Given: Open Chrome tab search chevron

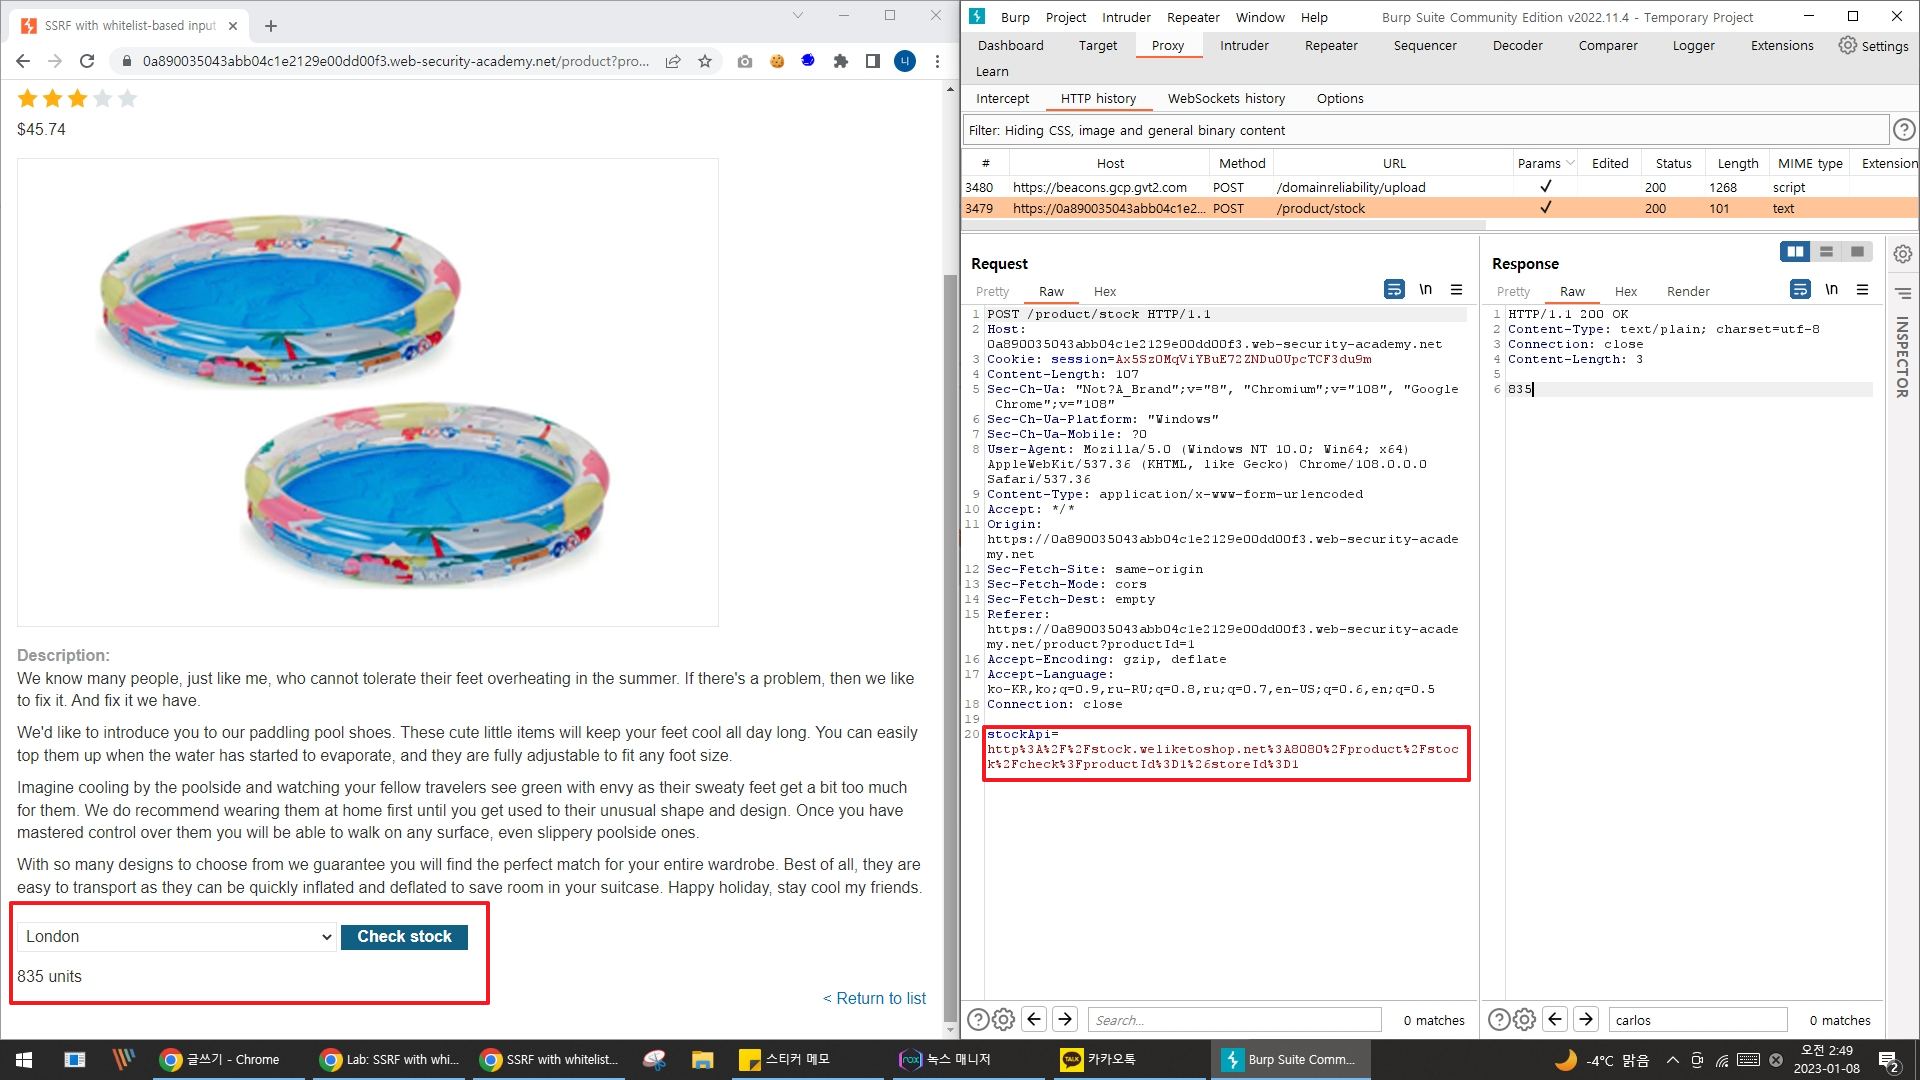Looking at the screenshot, I should point(797,15).
